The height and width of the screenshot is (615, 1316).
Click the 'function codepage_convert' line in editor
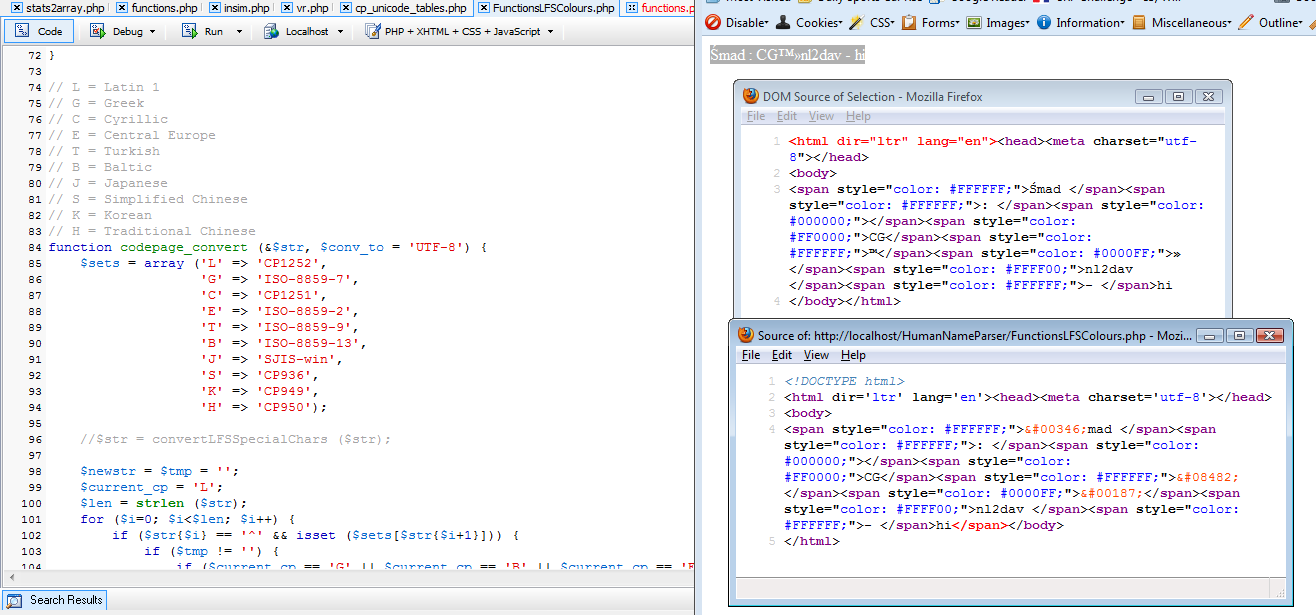pos(267,247)
